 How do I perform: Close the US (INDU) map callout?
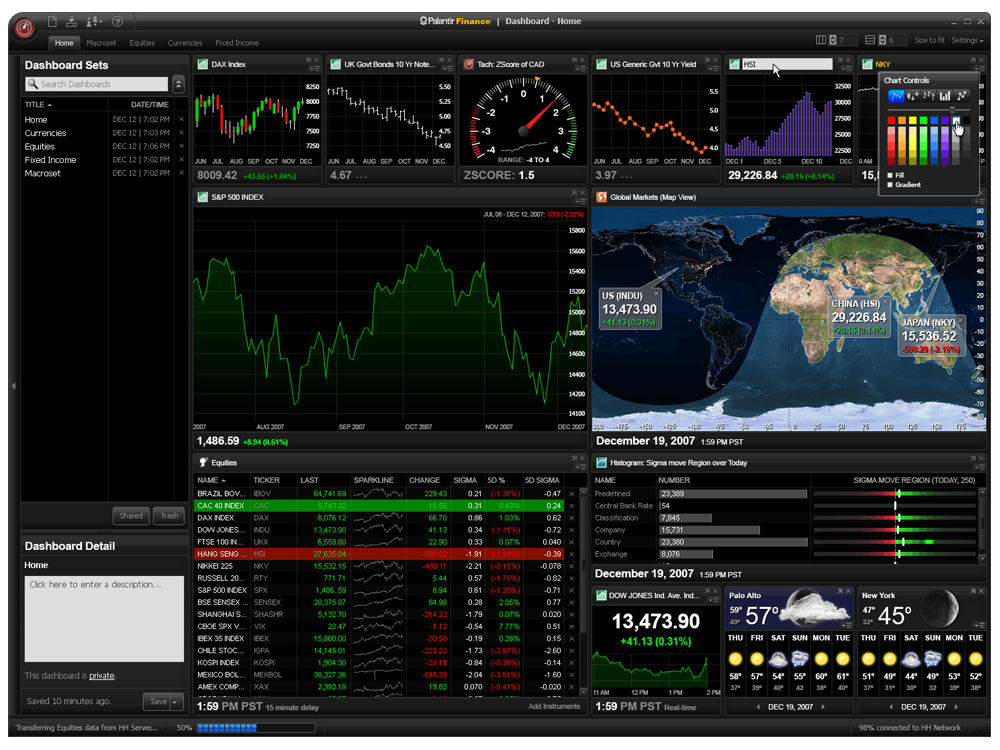[656, 293]
